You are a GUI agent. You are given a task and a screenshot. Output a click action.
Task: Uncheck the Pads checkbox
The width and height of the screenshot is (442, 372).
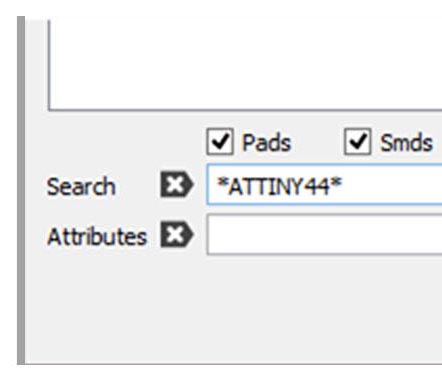point(220,142)
